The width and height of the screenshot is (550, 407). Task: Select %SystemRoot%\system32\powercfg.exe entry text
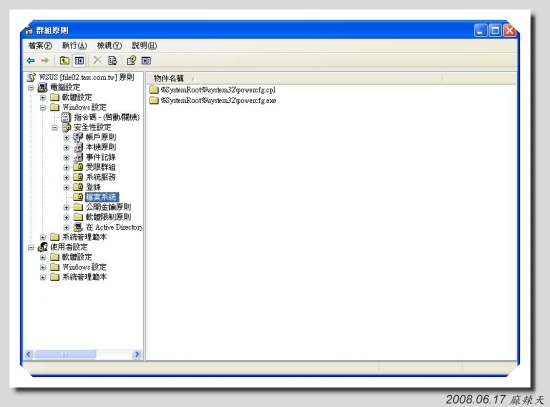tap(219, 100)
